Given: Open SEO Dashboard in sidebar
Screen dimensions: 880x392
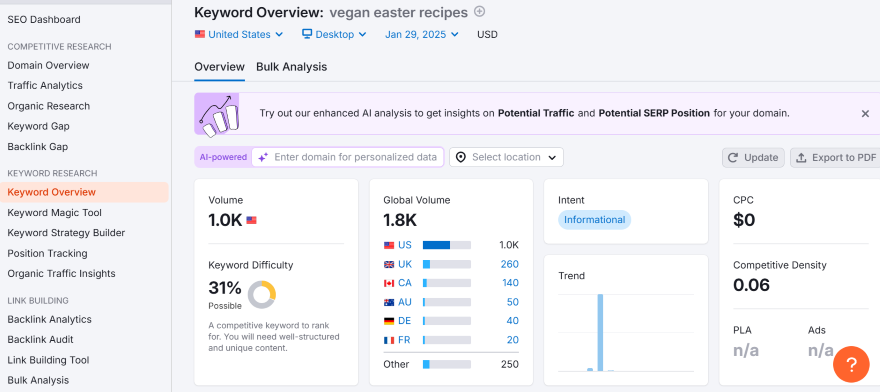Looking at the screenshot, I should [x=44, y=20].
